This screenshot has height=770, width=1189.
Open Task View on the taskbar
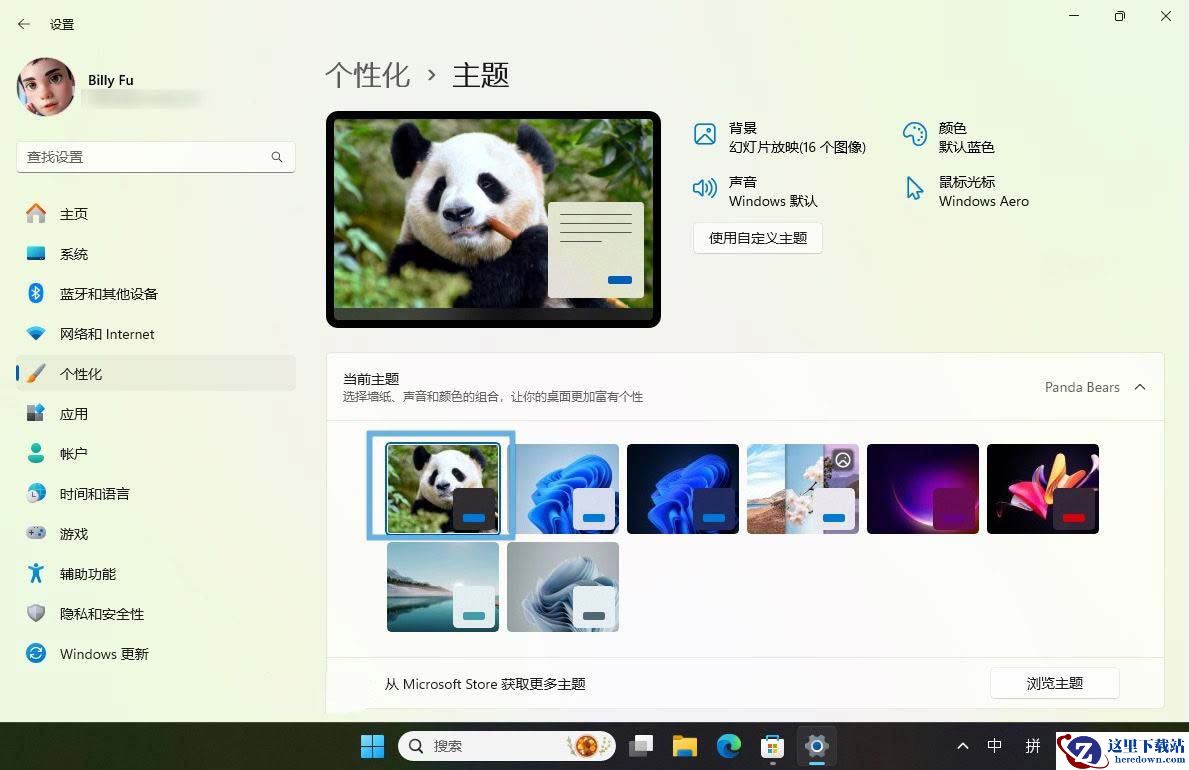[641, 746]
